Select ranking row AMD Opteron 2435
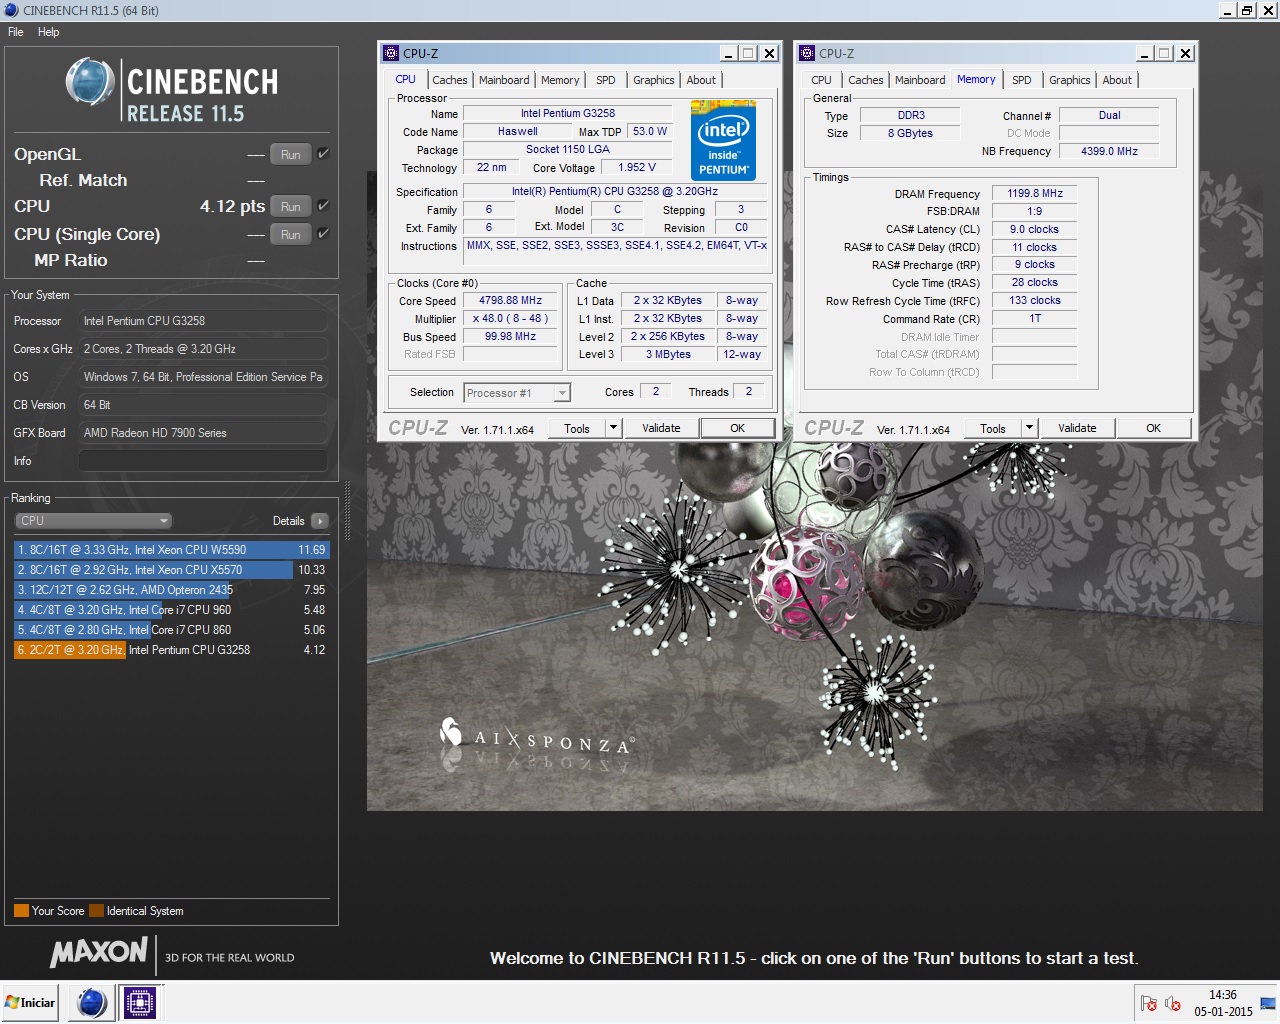The height and width of the screenshot is (1024, 1280). (171, 590)
